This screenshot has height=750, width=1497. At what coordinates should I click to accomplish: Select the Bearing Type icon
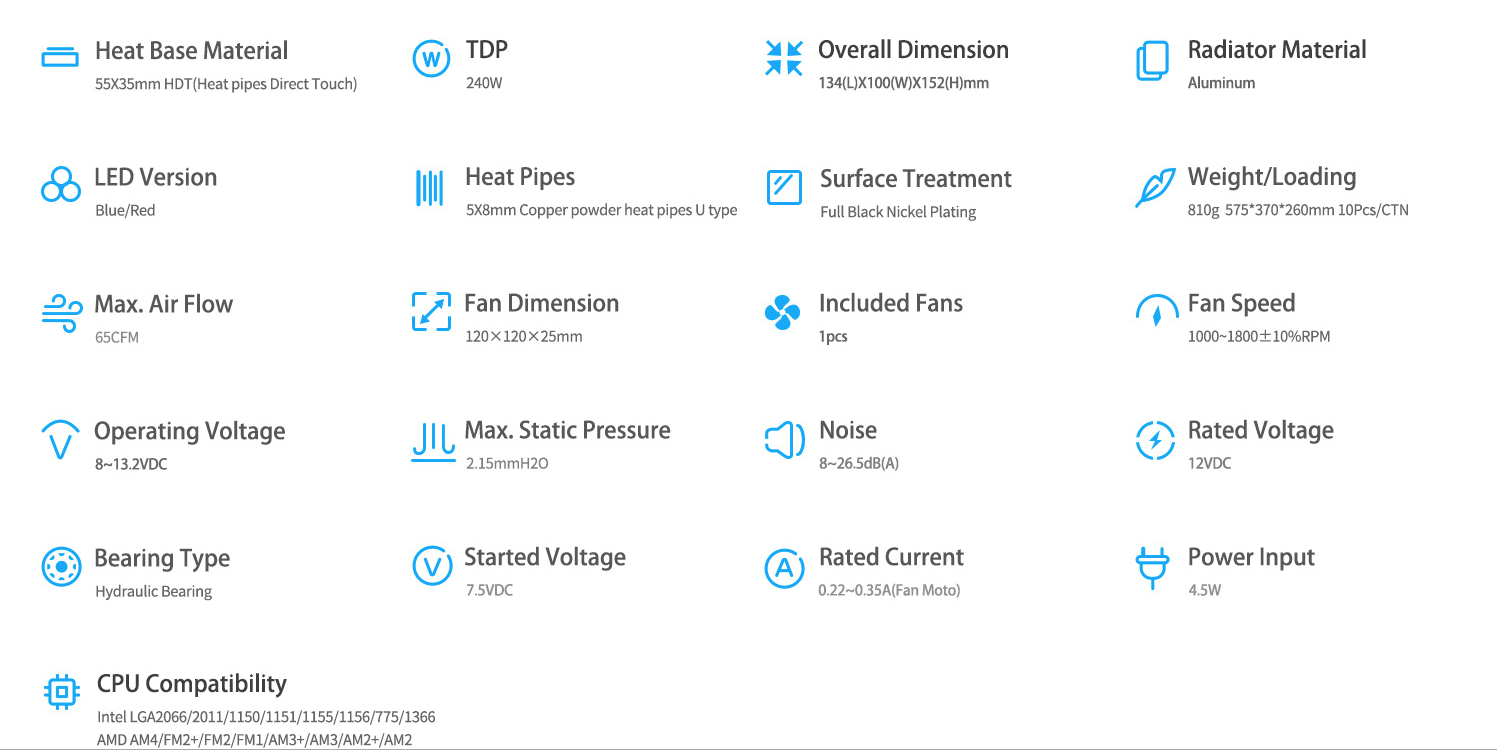[61, 567]
